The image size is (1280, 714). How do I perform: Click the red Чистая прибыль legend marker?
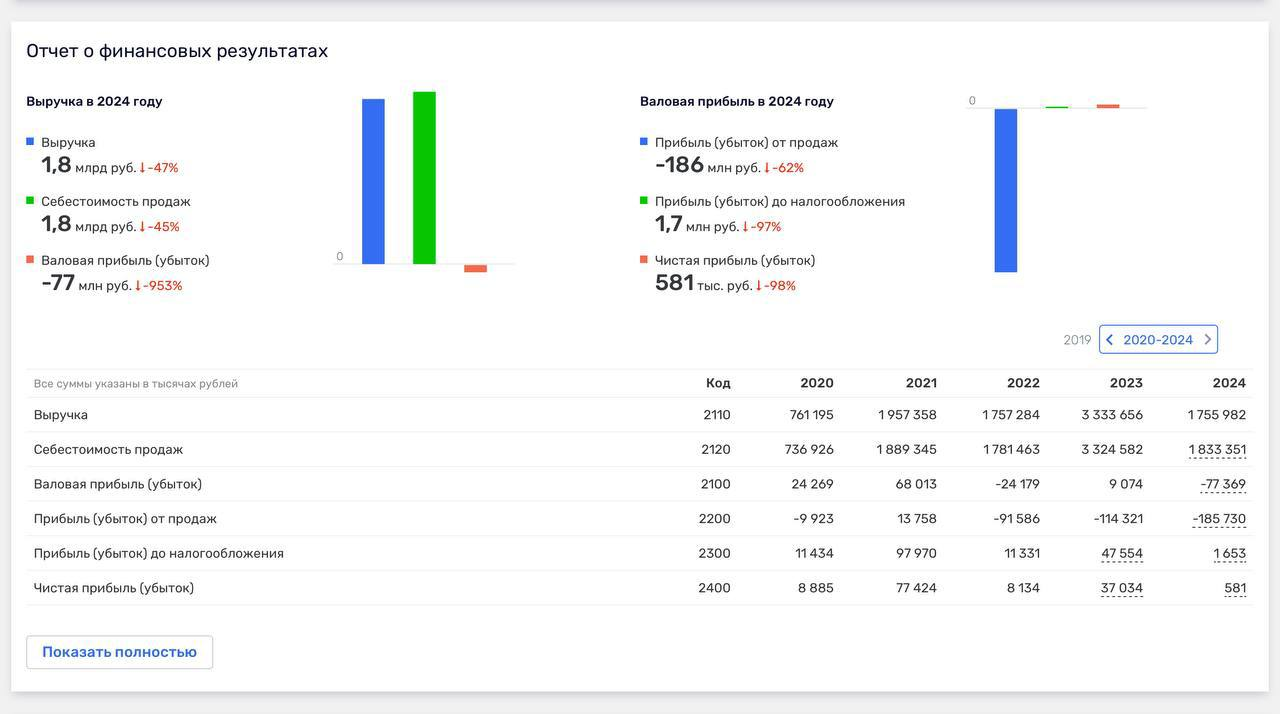tap(644, 260)
